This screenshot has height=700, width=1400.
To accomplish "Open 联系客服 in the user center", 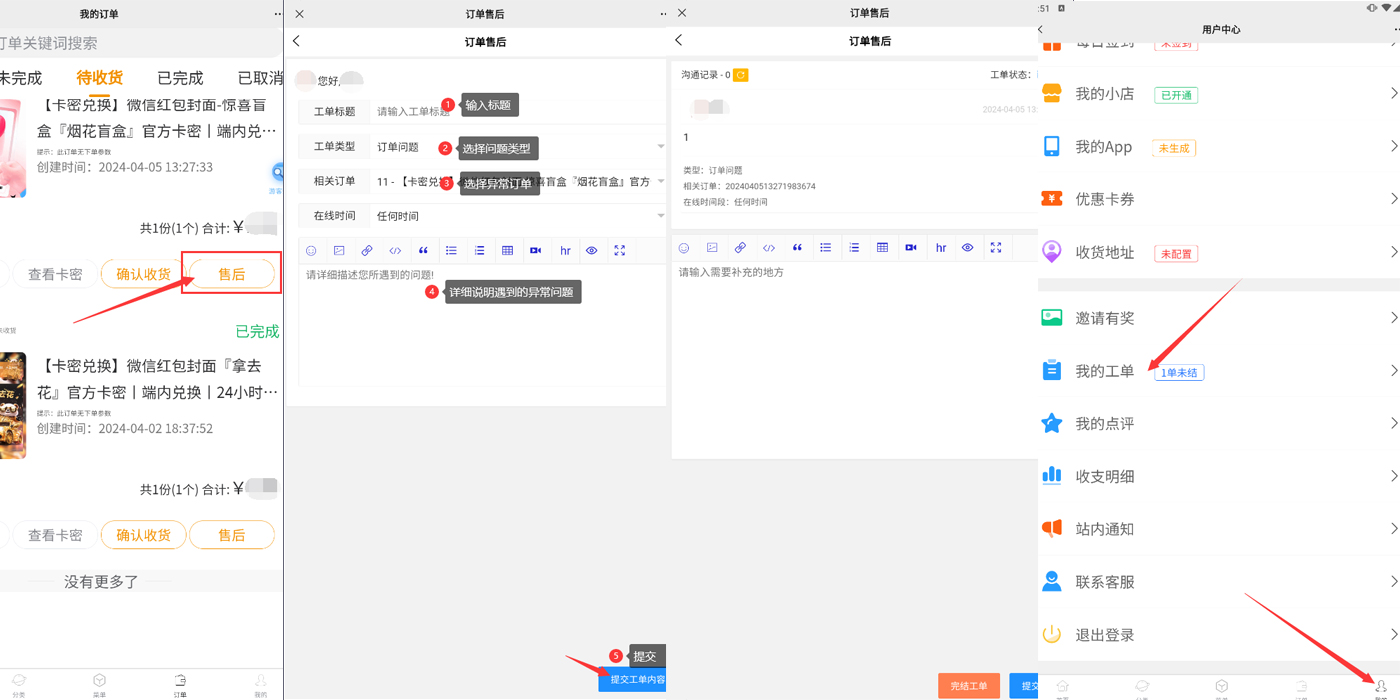I will [1219, 582].
